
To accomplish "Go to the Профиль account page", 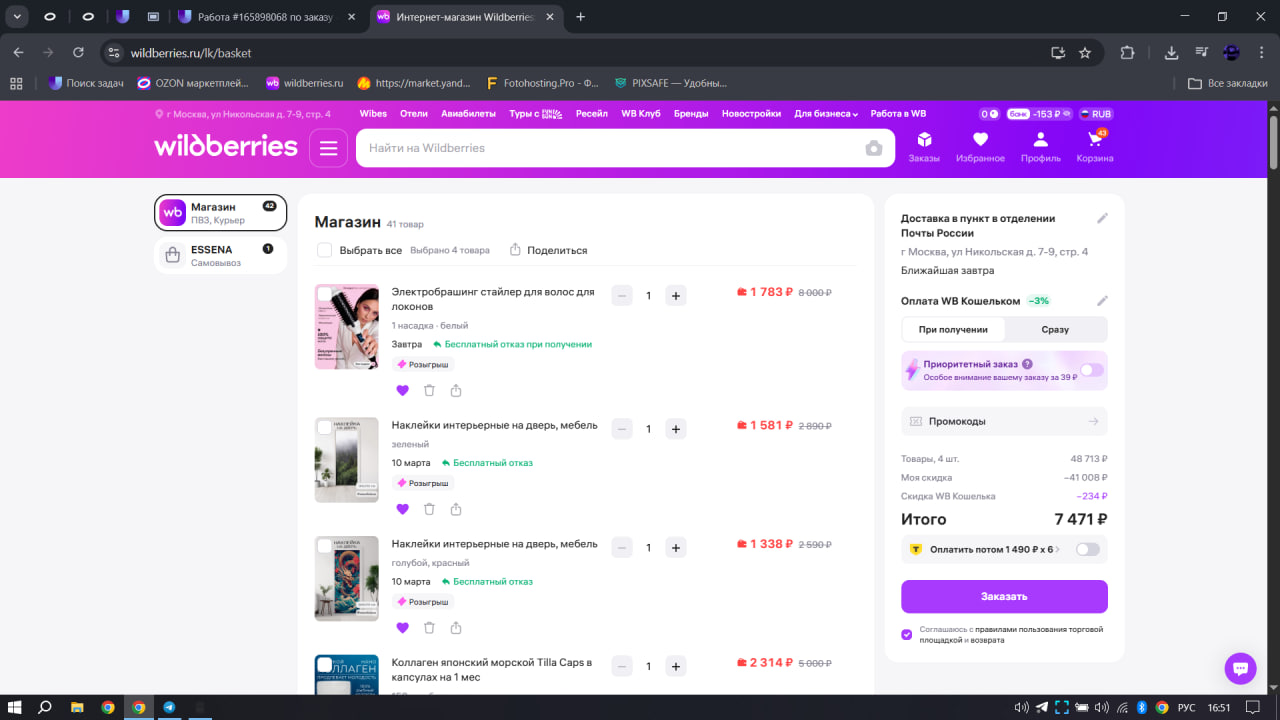I will coord(1041,146).
